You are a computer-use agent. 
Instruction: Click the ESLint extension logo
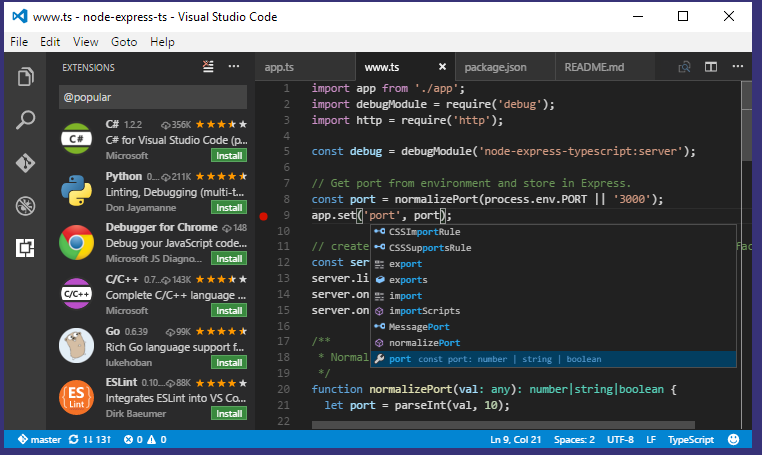click(x=76, y=397)
